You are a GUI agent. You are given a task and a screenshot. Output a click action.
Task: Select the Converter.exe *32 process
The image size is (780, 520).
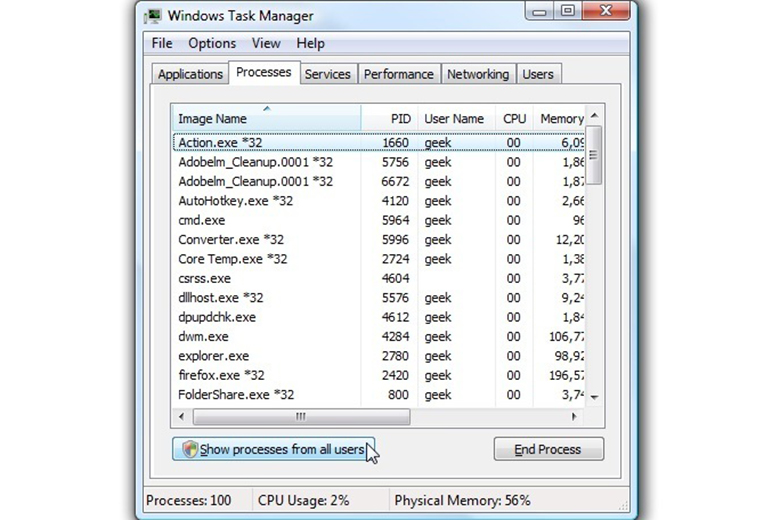tap(379, 240)
